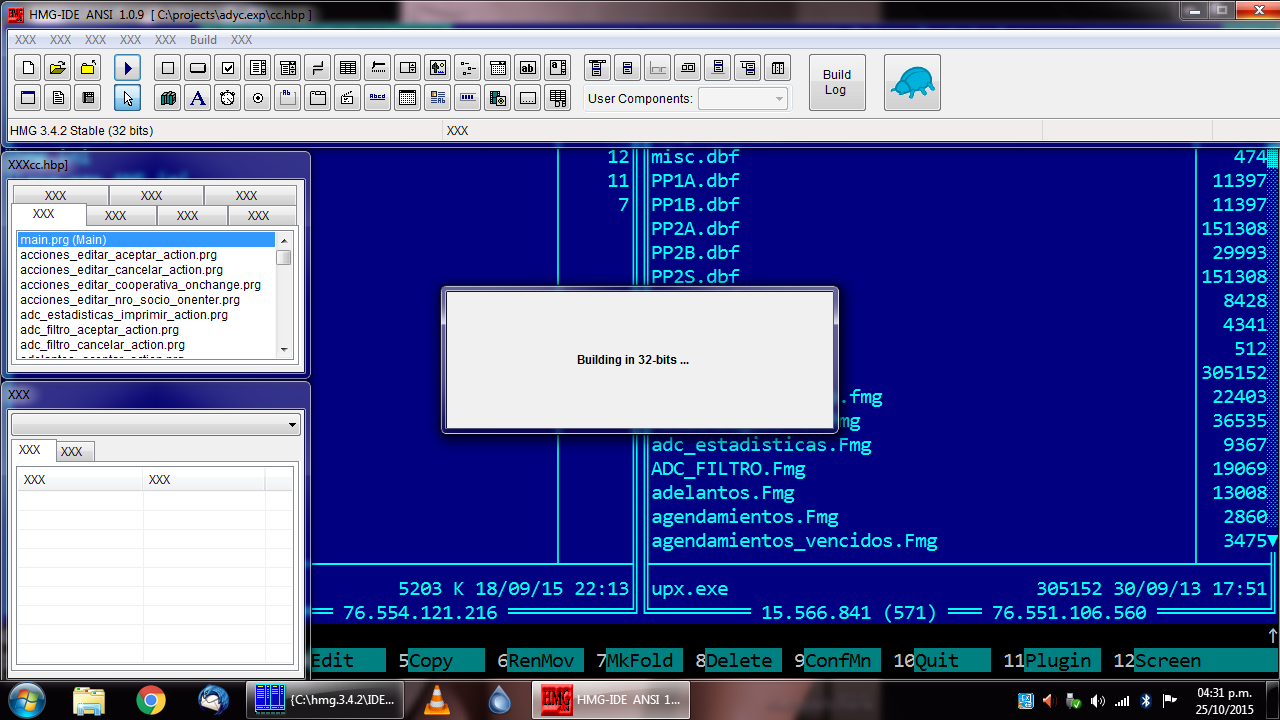1280x720 pixels.
Task: Select acciones_editar_cancelar_action.prg
Action: click(146, 270)
